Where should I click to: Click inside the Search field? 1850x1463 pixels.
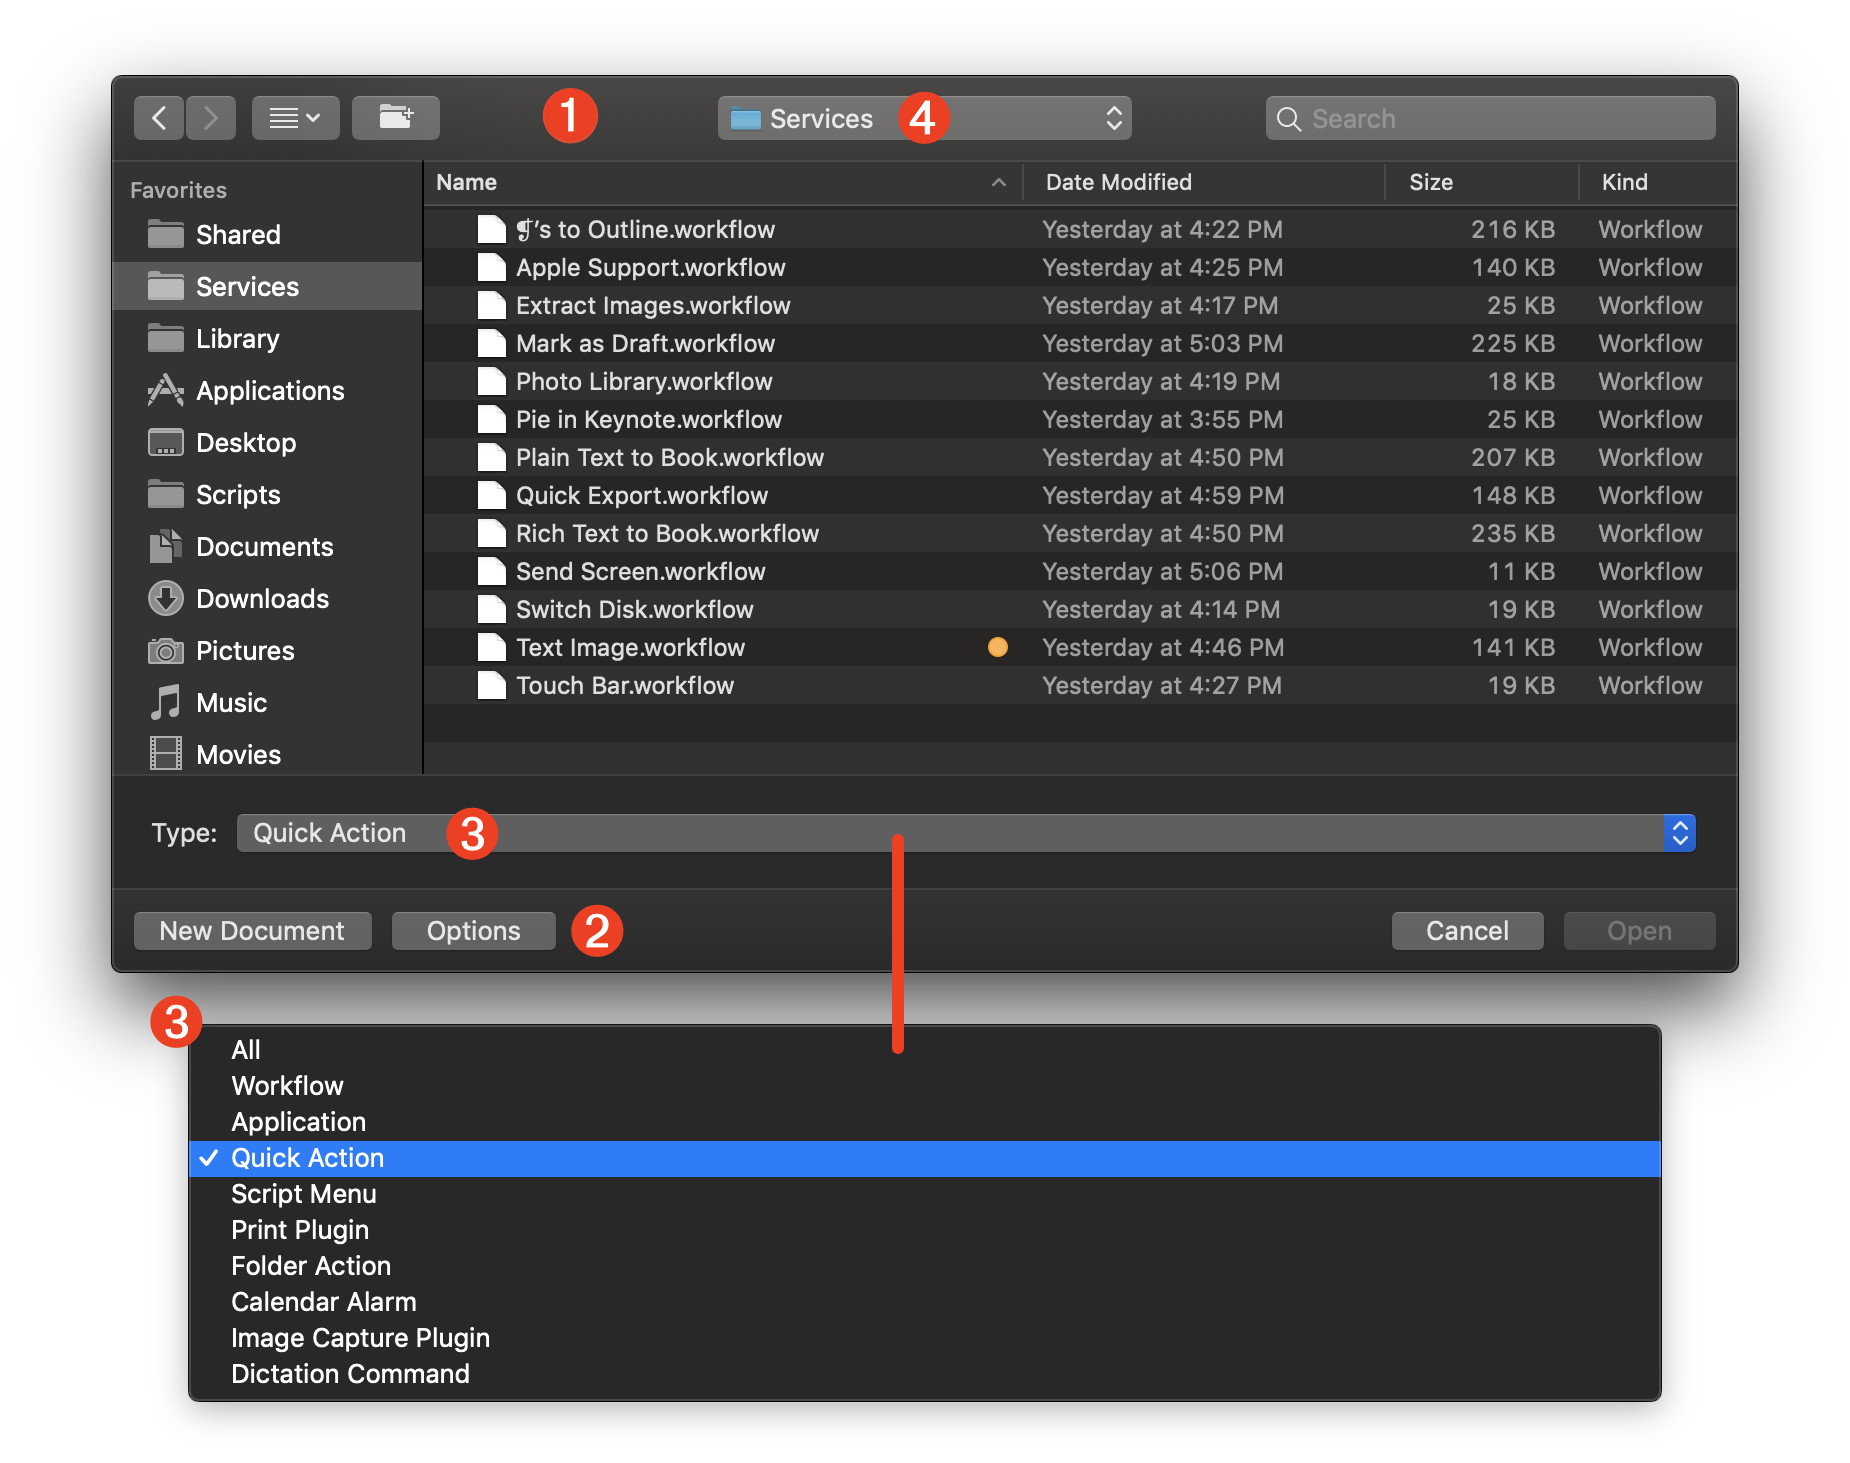tap(1490, 118)
